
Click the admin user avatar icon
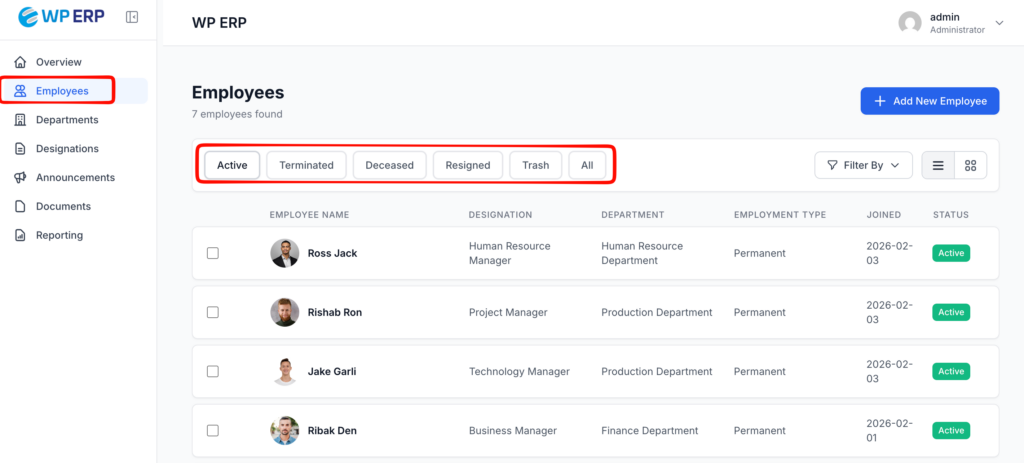click(909, 23)
